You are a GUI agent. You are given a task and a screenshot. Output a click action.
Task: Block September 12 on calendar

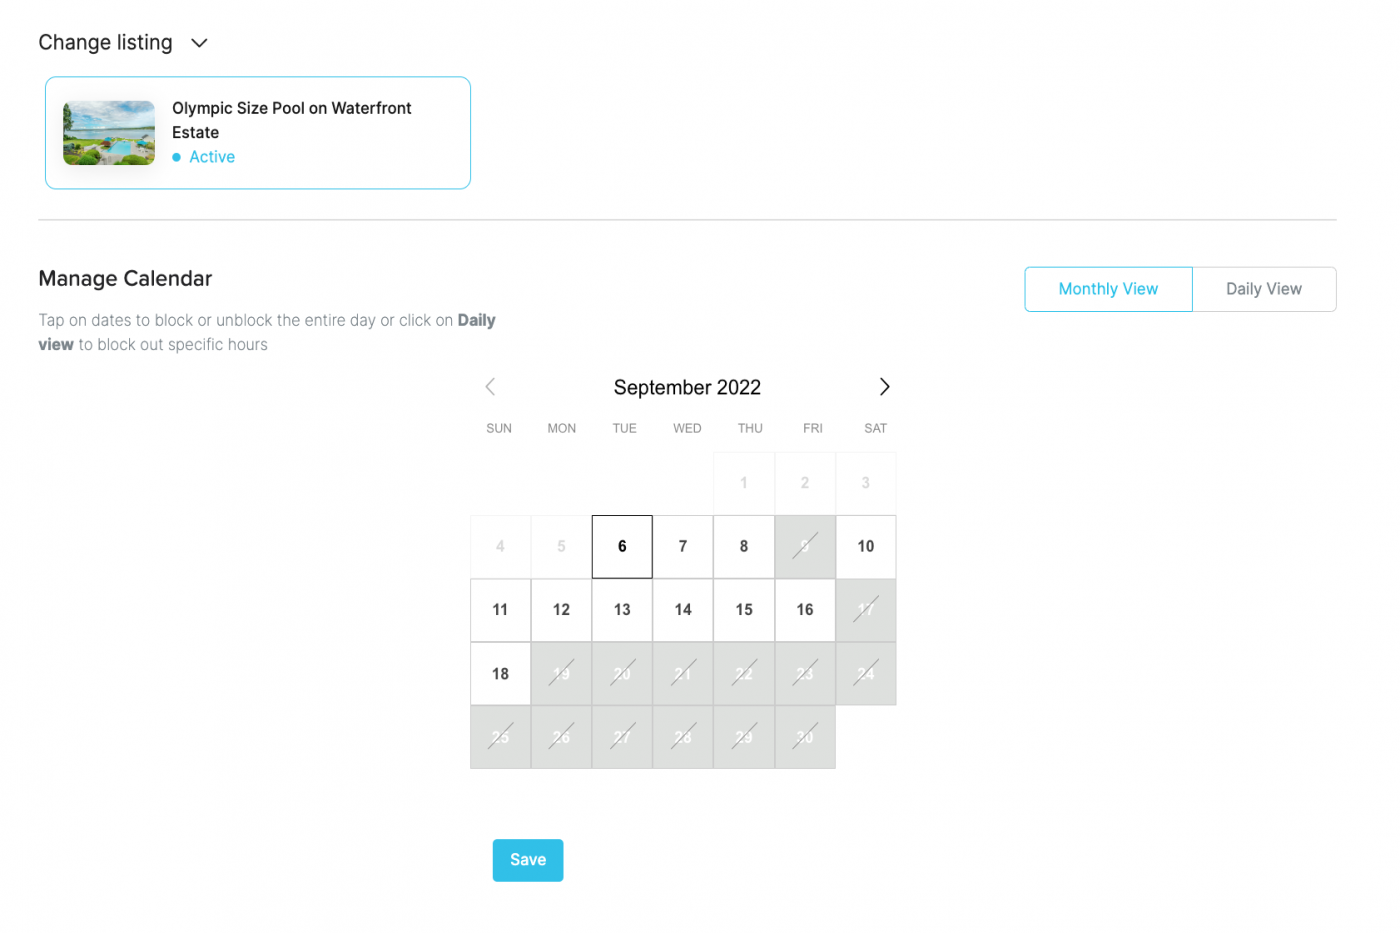tap(561, 610)
